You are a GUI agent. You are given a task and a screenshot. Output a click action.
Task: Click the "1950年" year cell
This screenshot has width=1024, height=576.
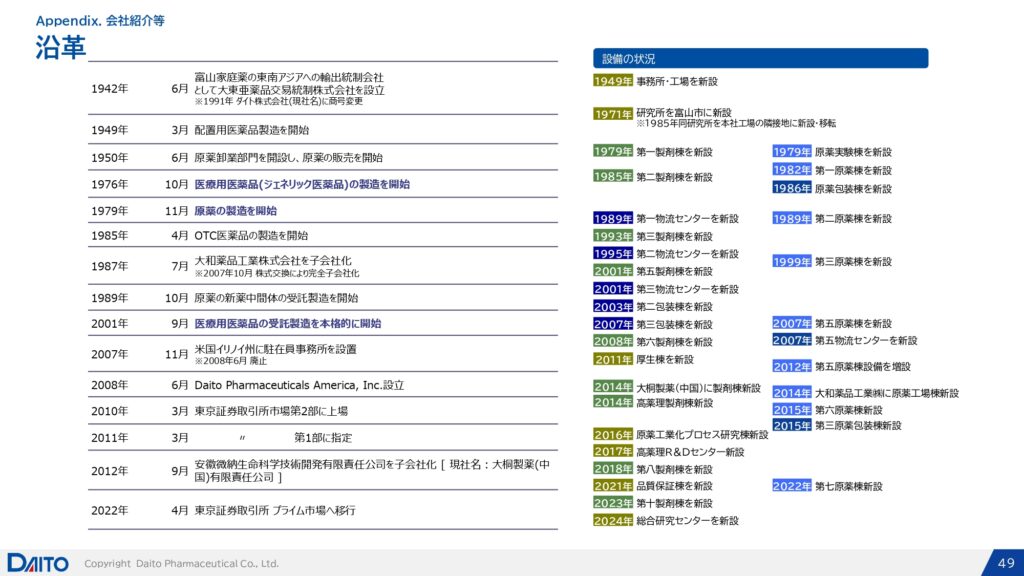tap(110, 157)
